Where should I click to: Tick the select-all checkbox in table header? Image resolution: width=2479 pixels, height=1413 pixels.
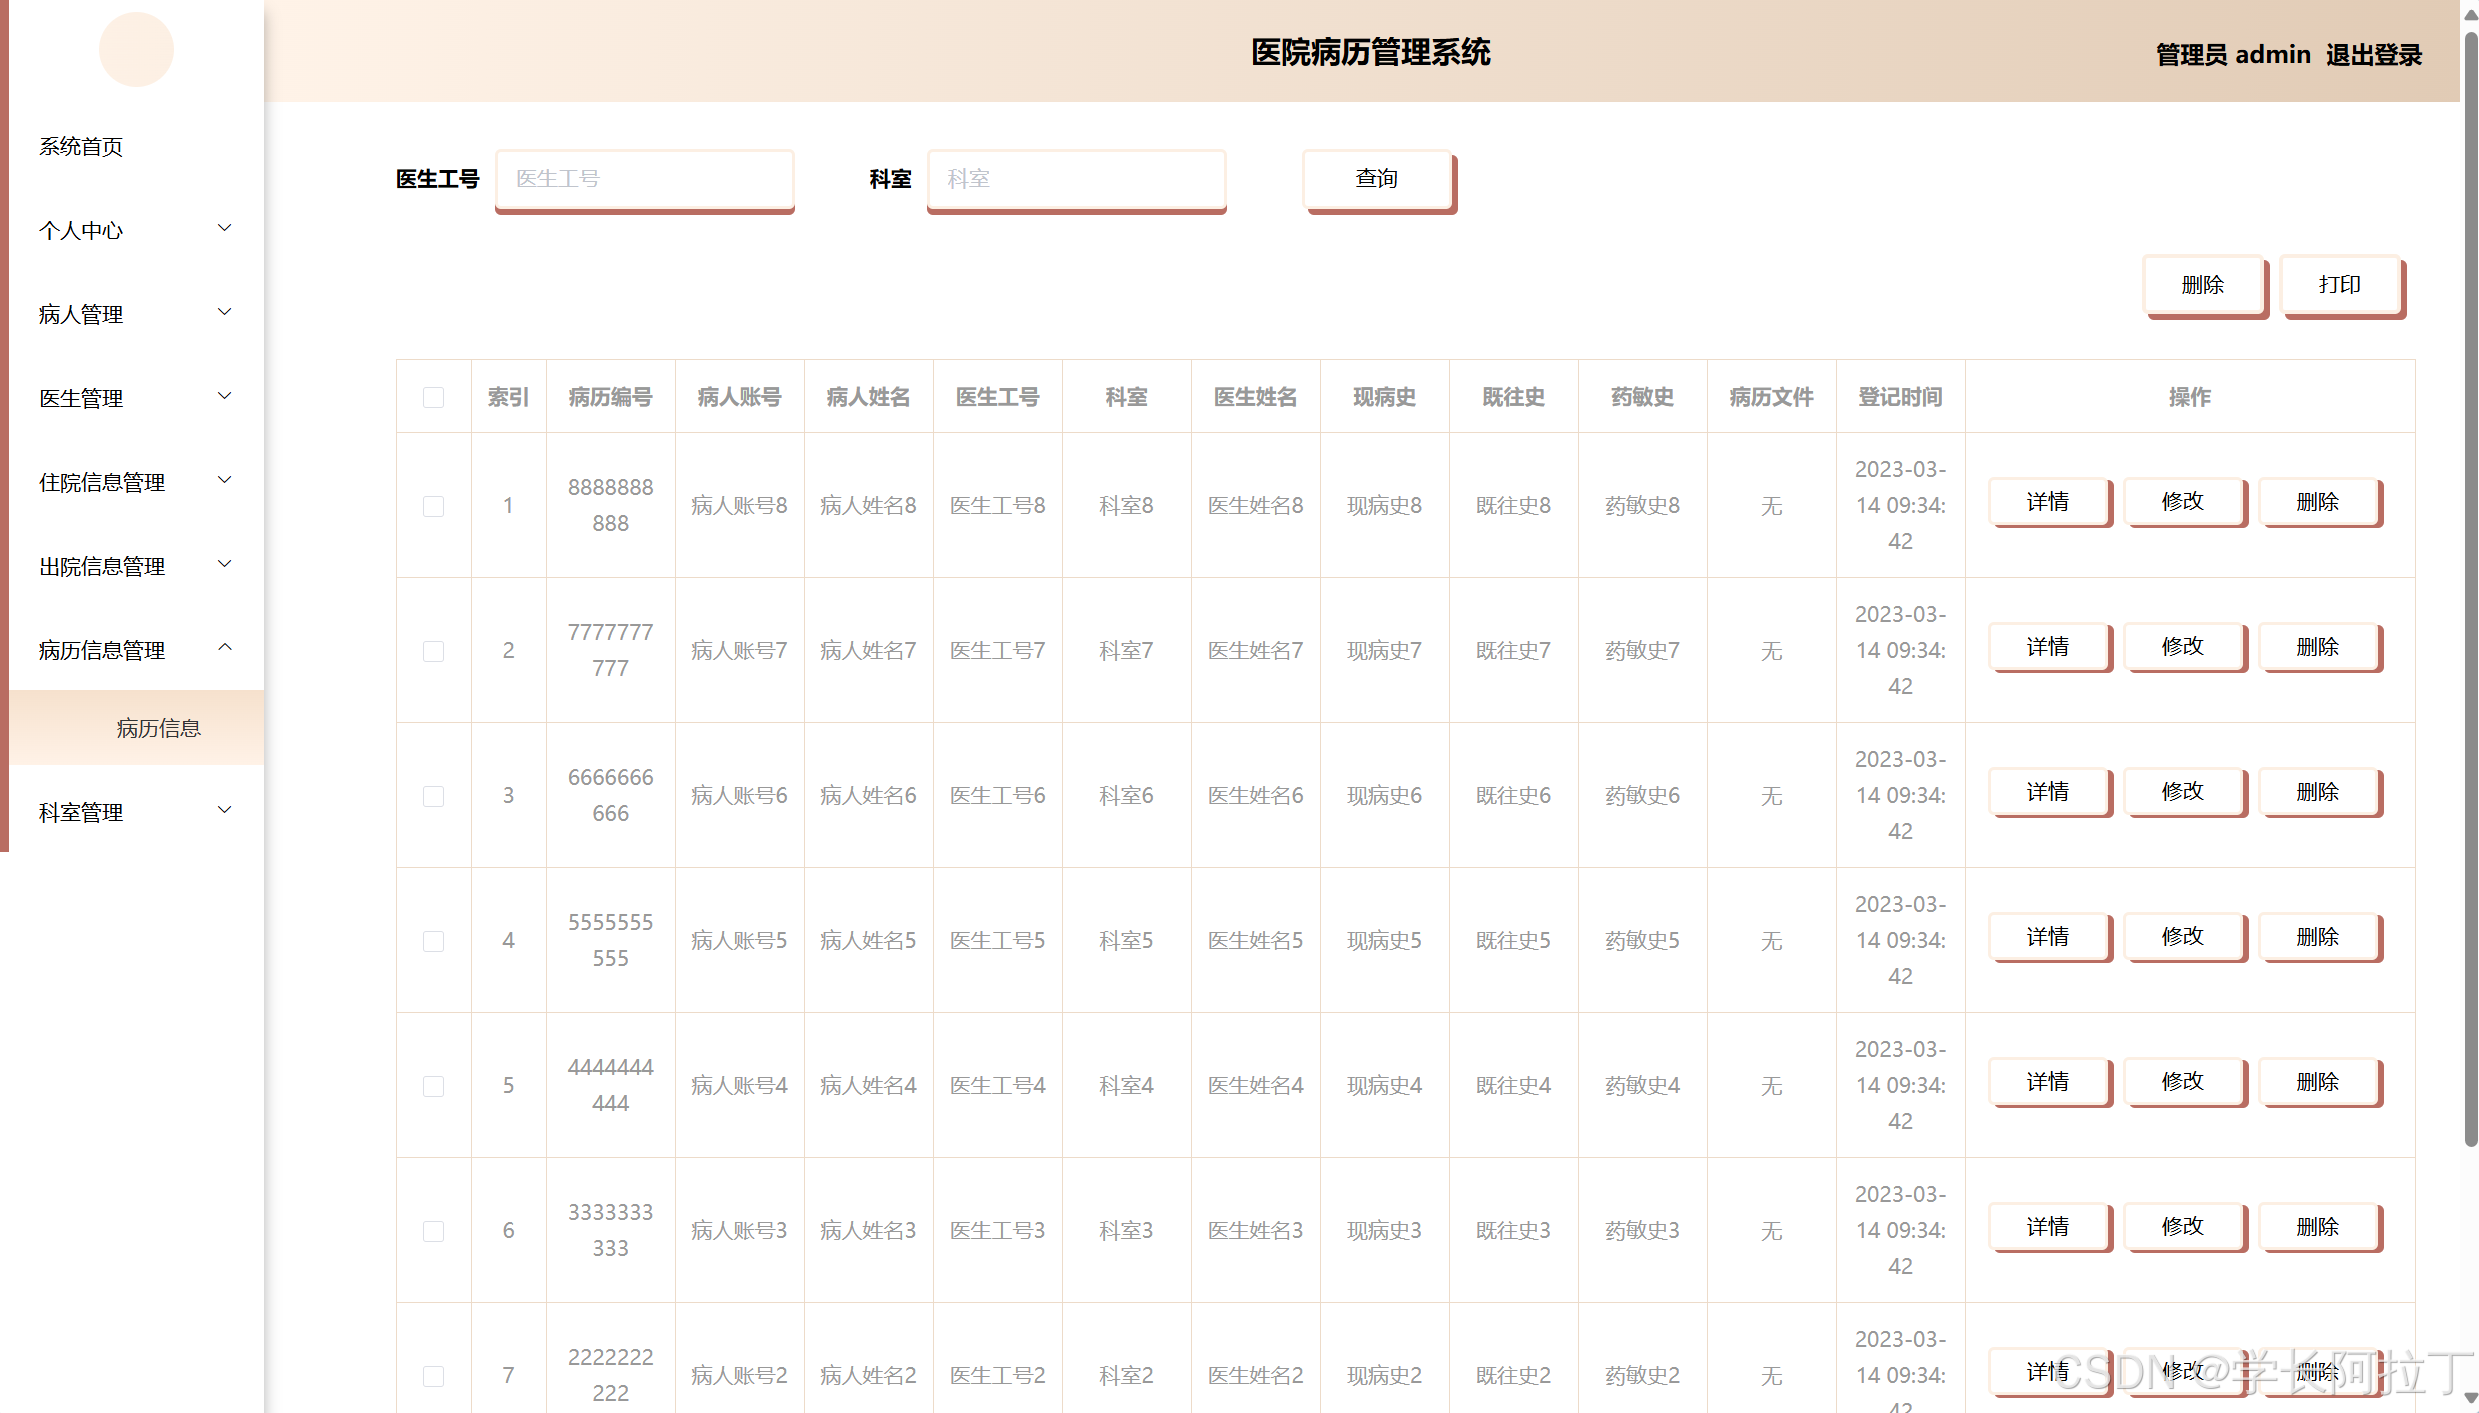click(433, 397)
